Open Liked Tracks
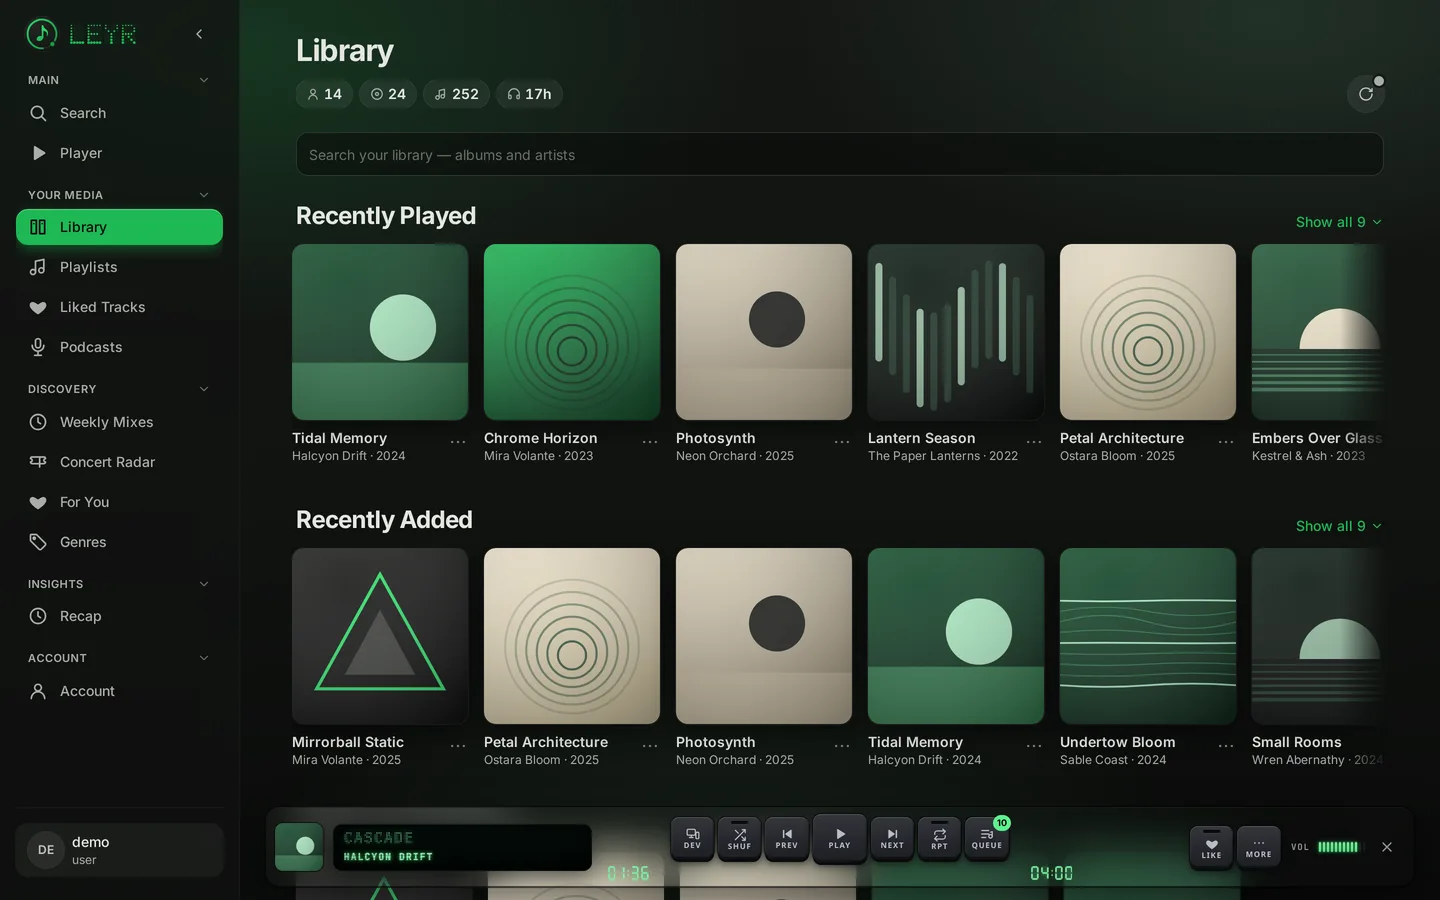 pyautogui.click(x=119, y=307)
